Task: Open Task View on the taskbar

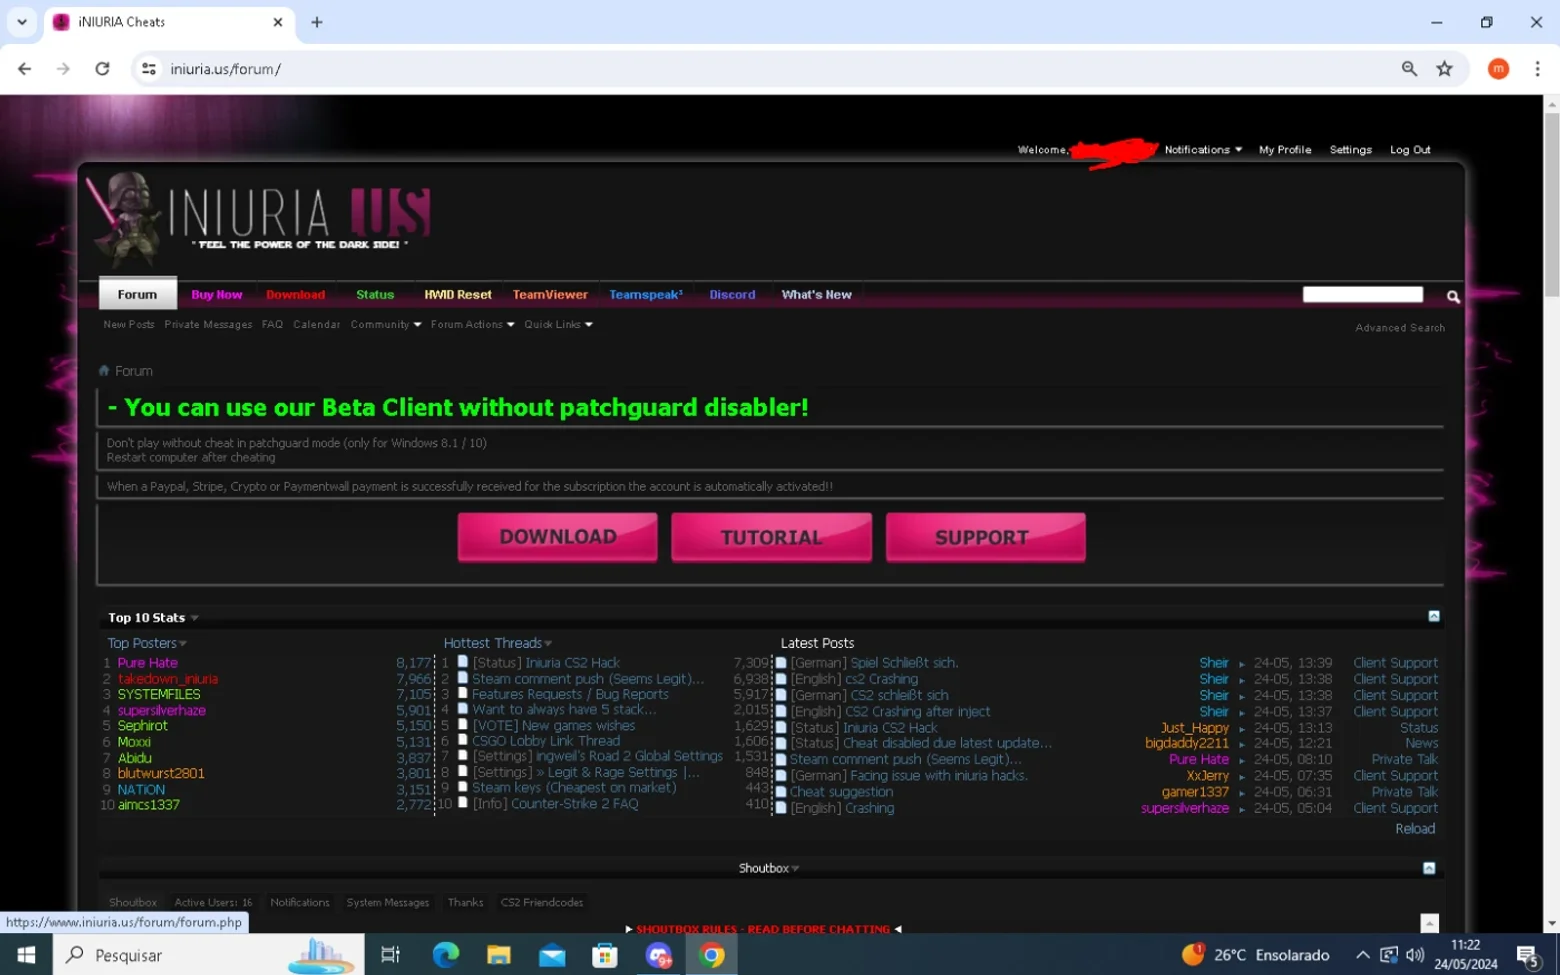Action: pos(390,955)
